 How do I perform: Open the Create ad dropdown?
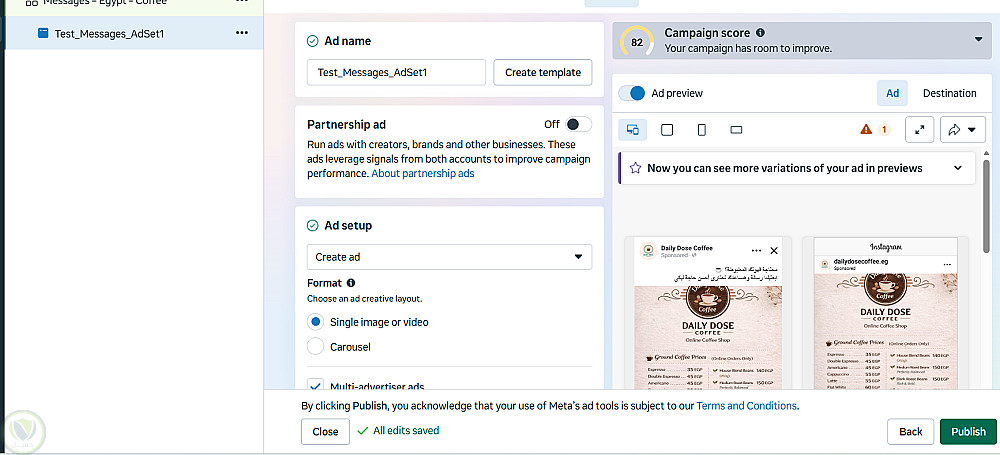click(449, 257)
